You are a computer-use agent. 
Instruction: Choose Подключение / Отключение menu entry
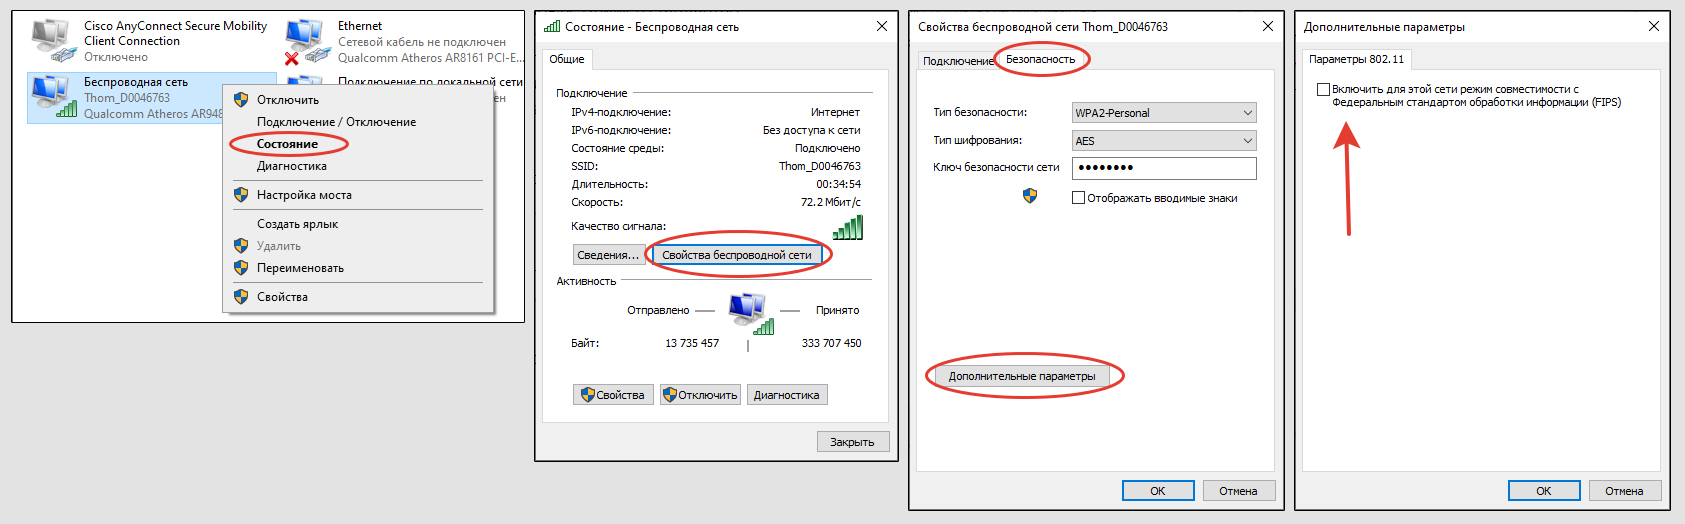tap(336, 122)
